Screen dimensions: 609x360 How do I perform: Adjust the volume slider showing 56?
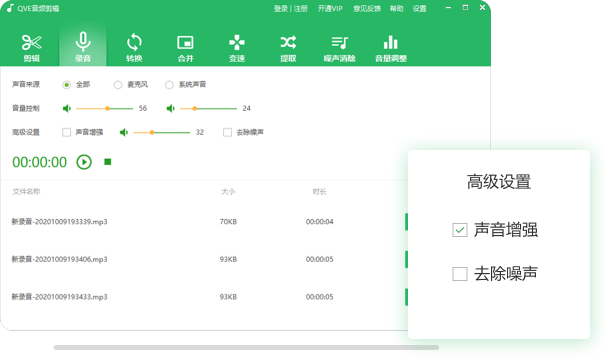click(x=104, y=108)
